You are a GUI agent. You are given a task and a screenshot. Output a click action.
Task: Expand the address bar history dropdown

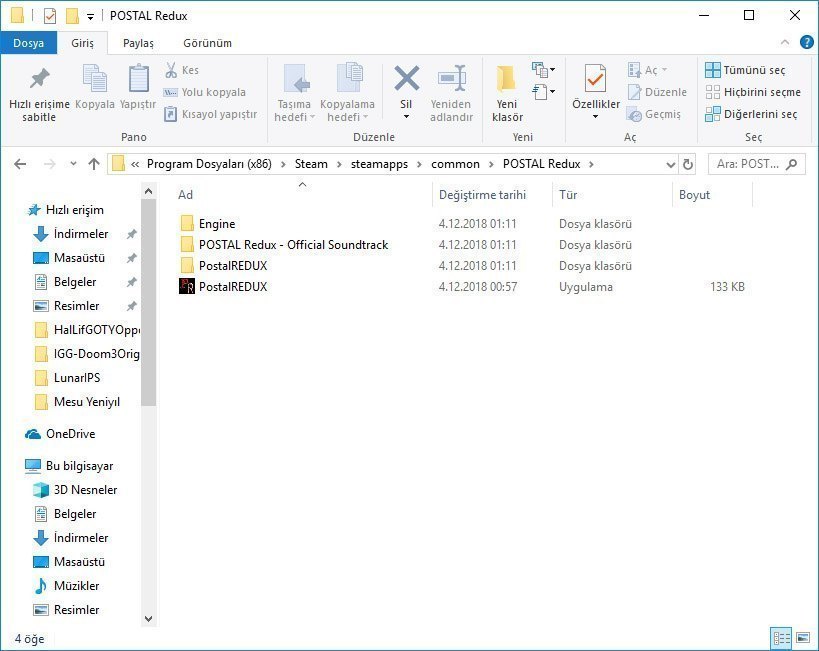click(671, 165)
